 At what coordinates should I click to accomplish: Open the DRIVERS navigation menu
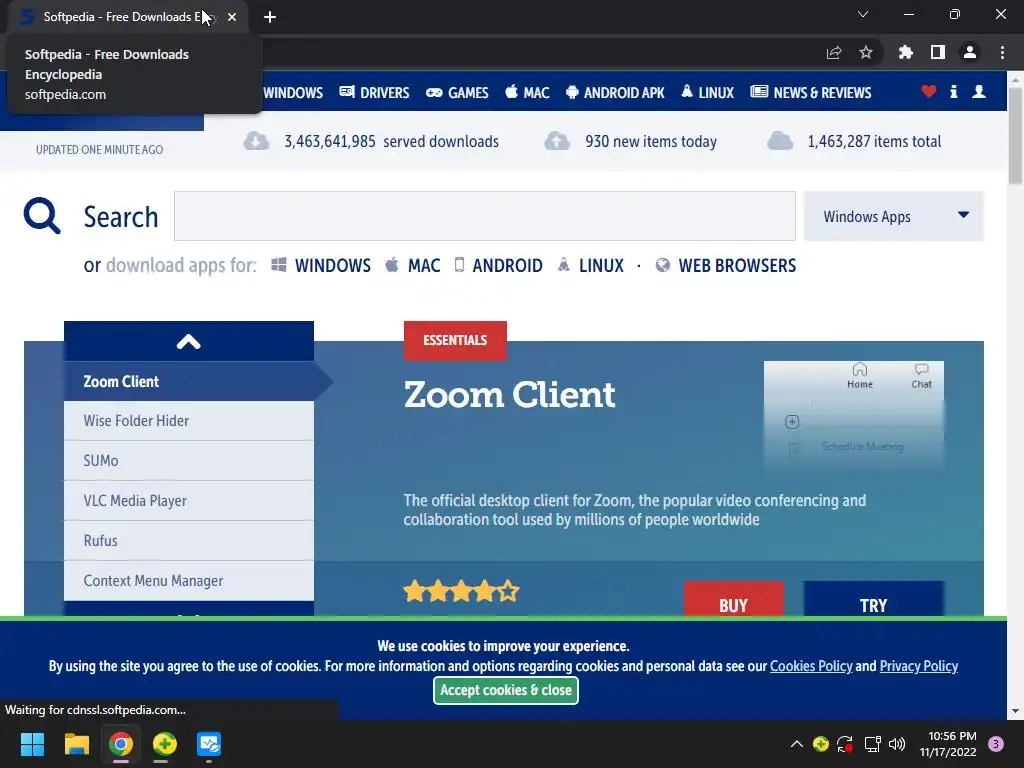374,93
